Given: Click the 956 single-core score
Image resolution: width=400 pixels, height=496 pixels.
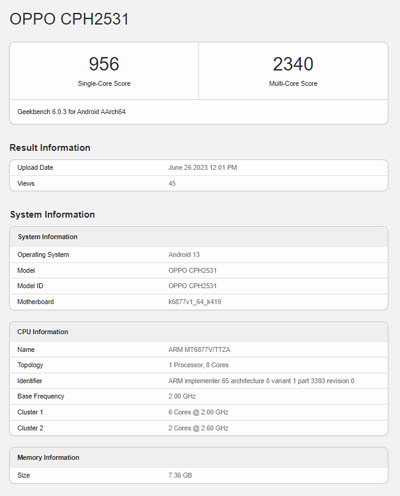Looking at the screenshot, I should pyautogui.click(x=104, y=64).
